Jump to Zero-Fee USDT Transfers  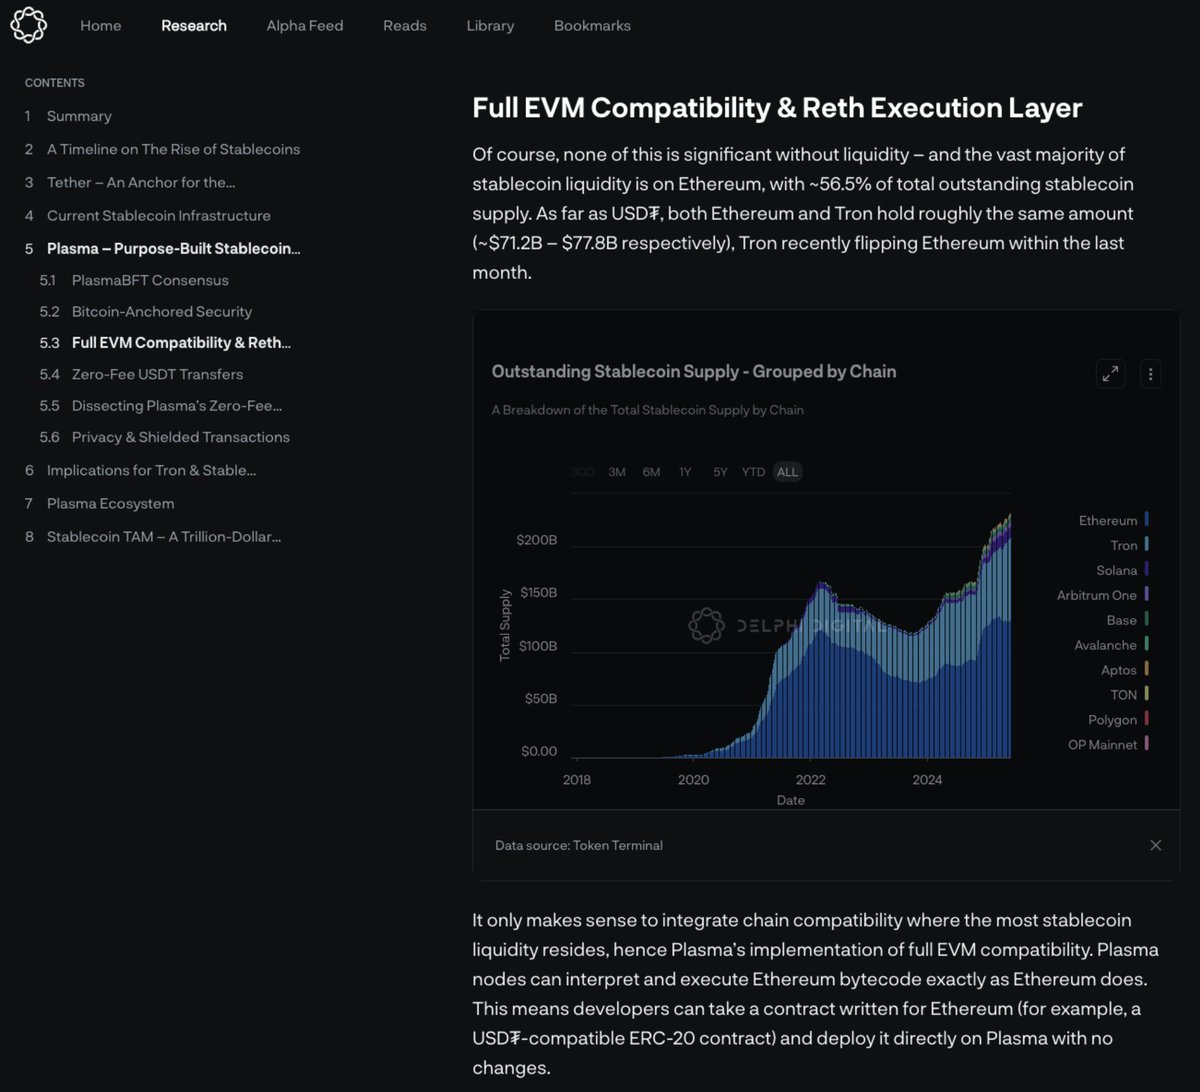157,374
